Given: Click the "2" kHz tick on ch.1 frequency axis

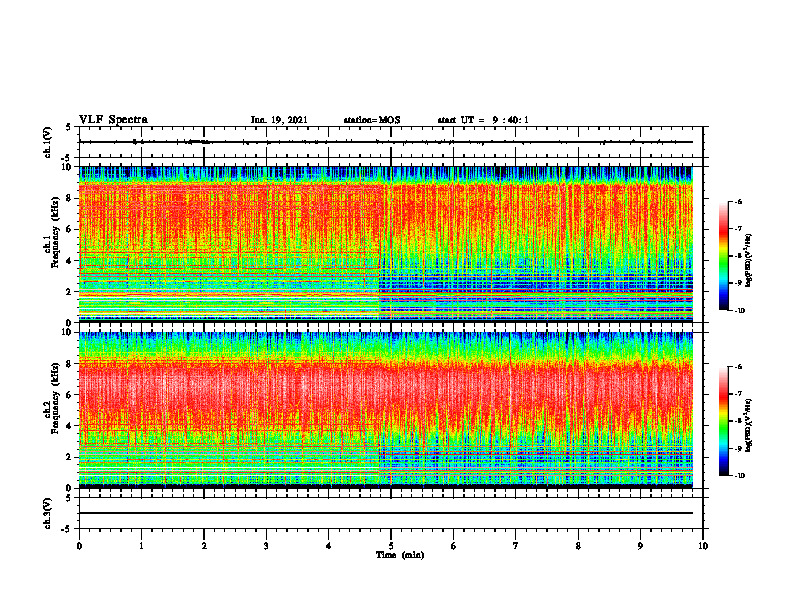Looking at the screenshot, I should (70, 291).
